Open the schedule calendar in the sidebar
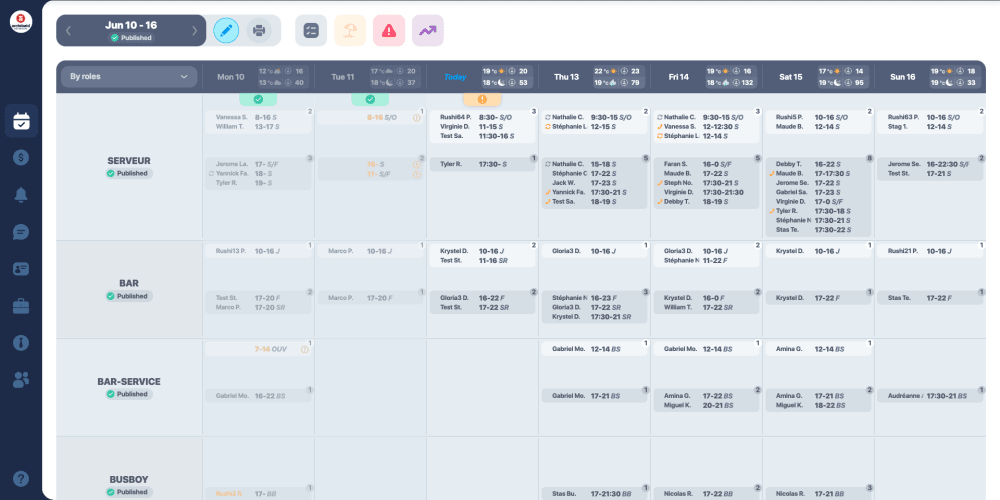 point(21,121)
